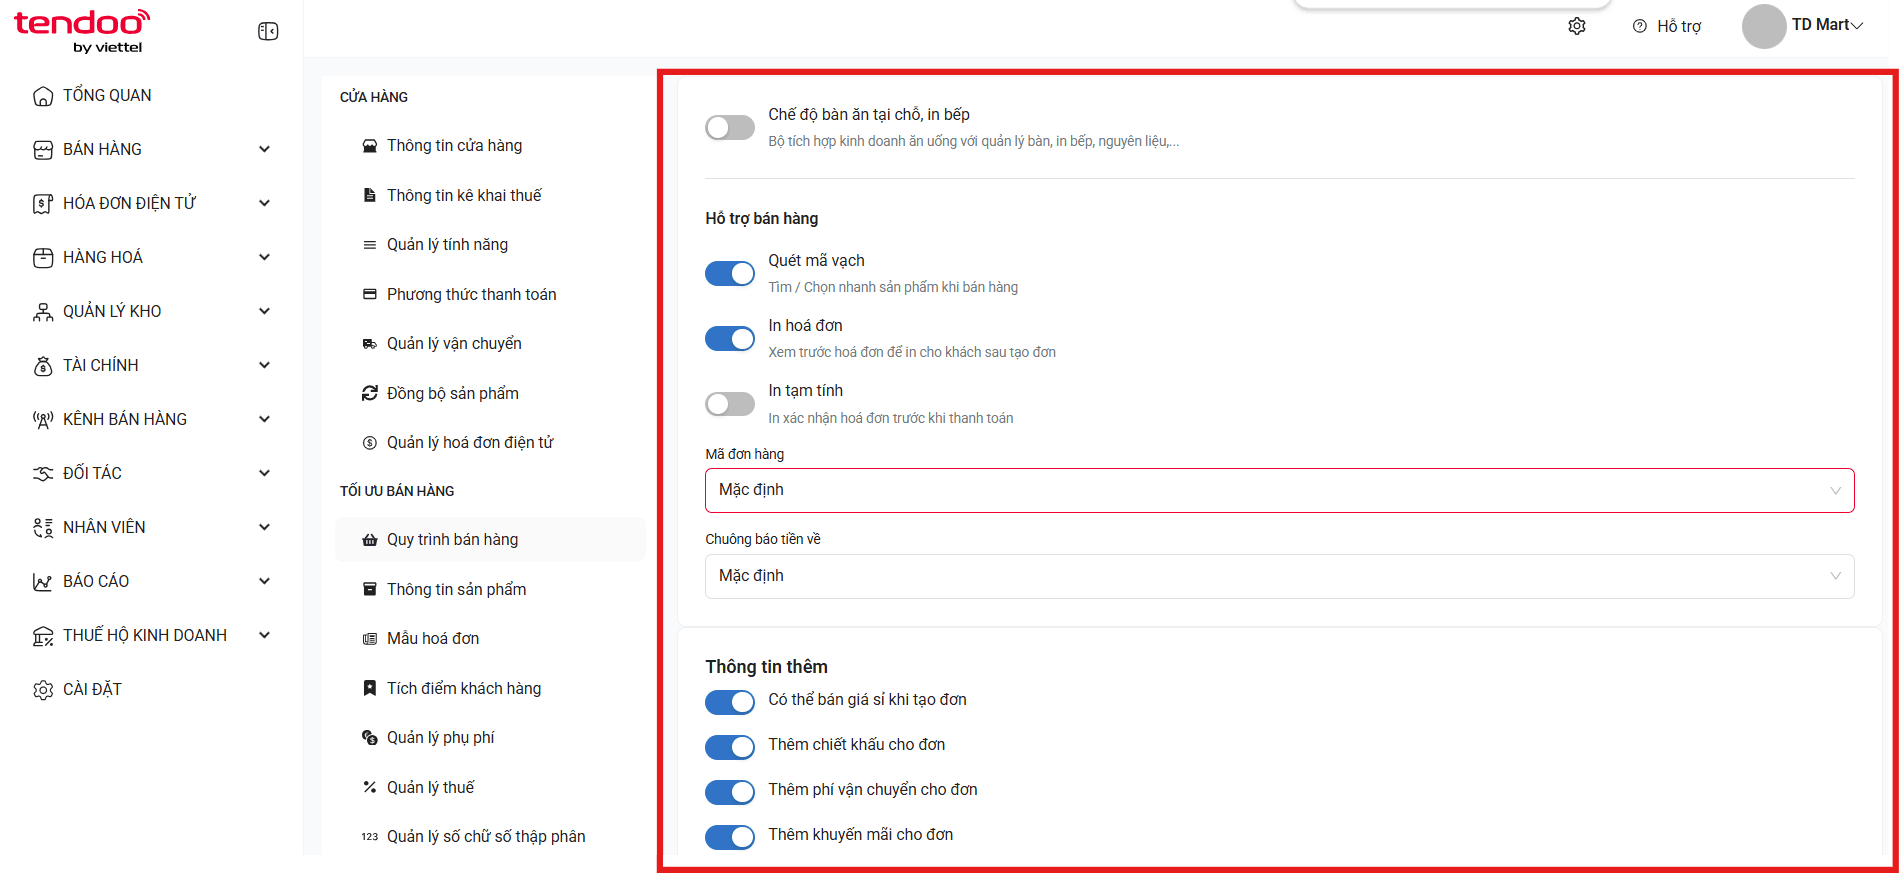
Task: Click the Quản lý vận chuyển truck icon
Action: (x=370, y=344)
